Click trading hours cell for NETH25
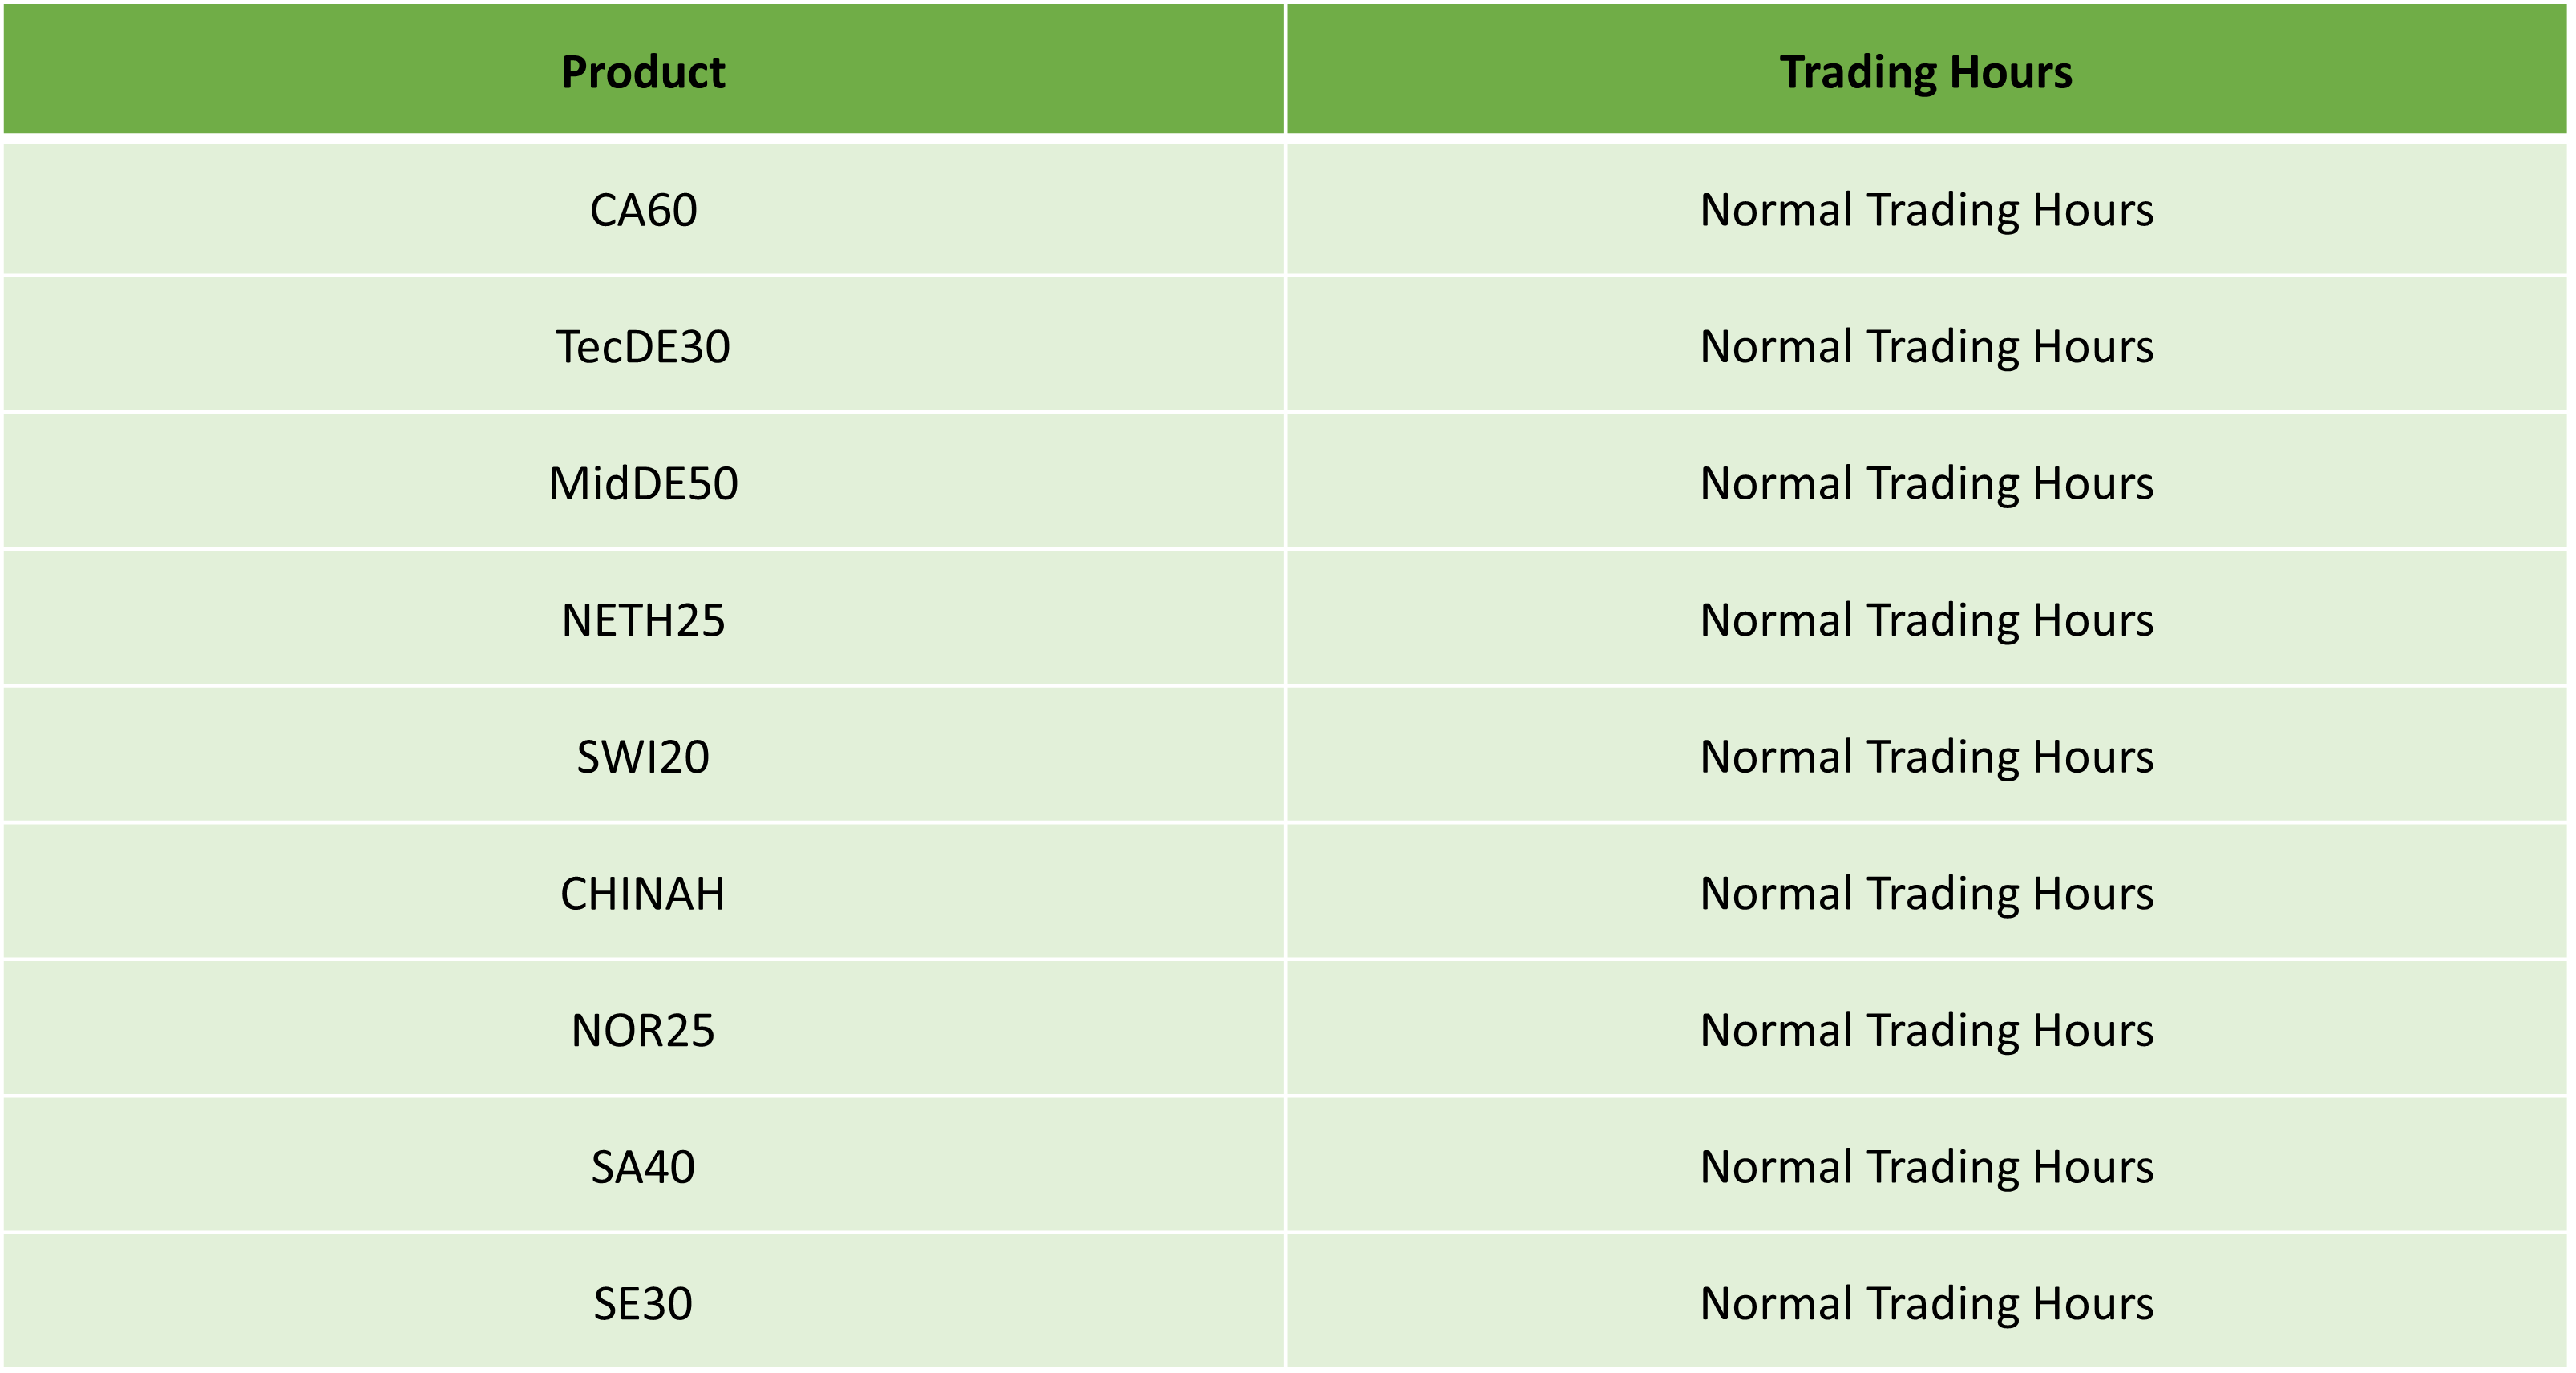 [x=1926, y=620]
